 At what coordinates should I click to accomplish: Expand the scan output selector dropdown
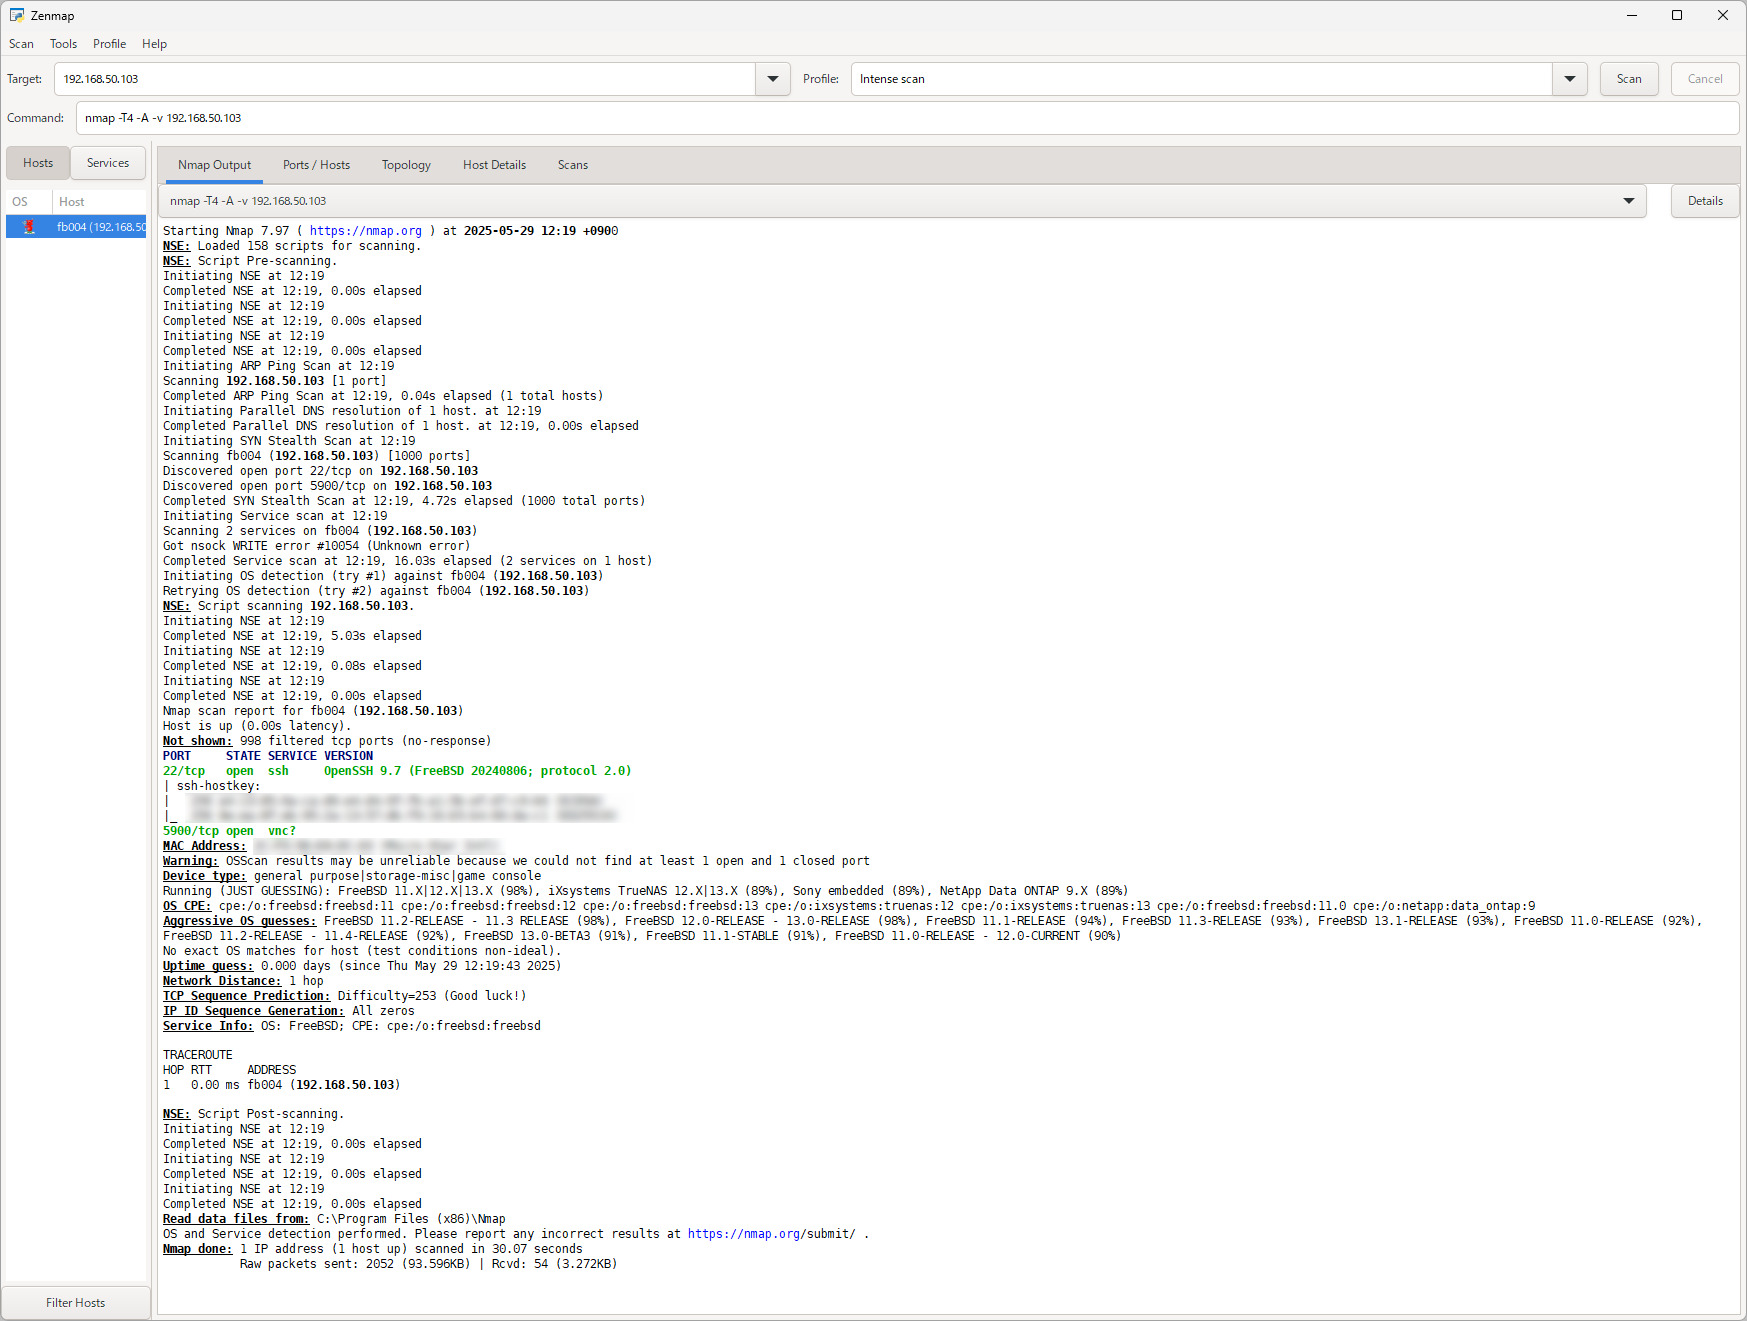1628,201
